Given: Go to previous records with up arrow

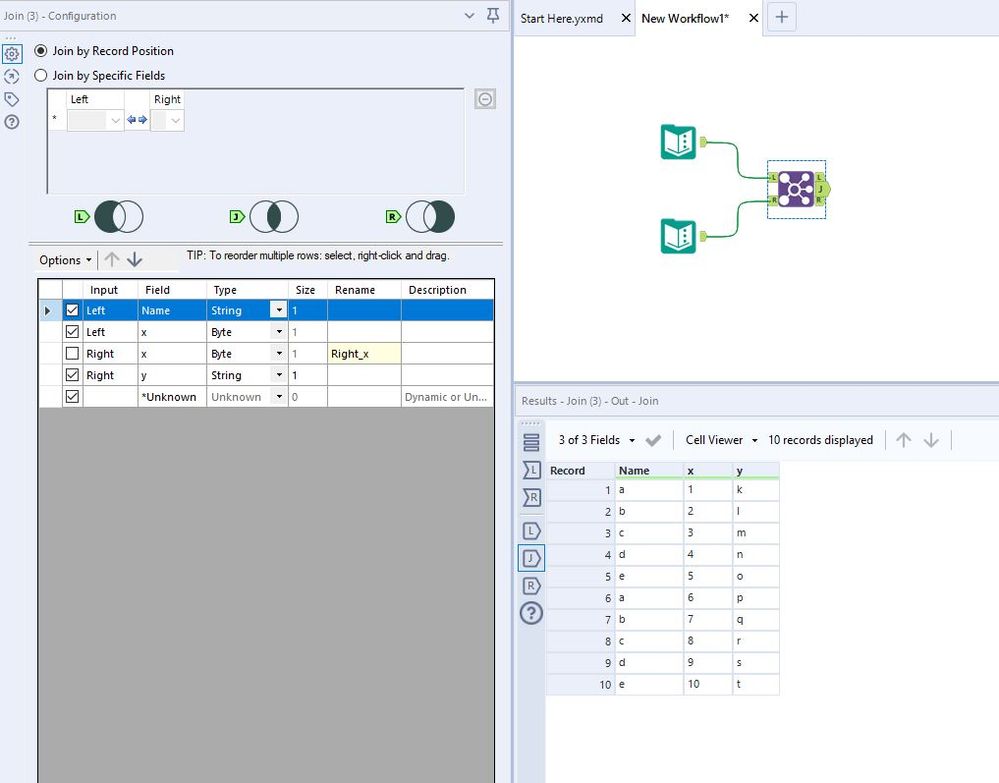Looking at the screenshot, I should (903, 440).
